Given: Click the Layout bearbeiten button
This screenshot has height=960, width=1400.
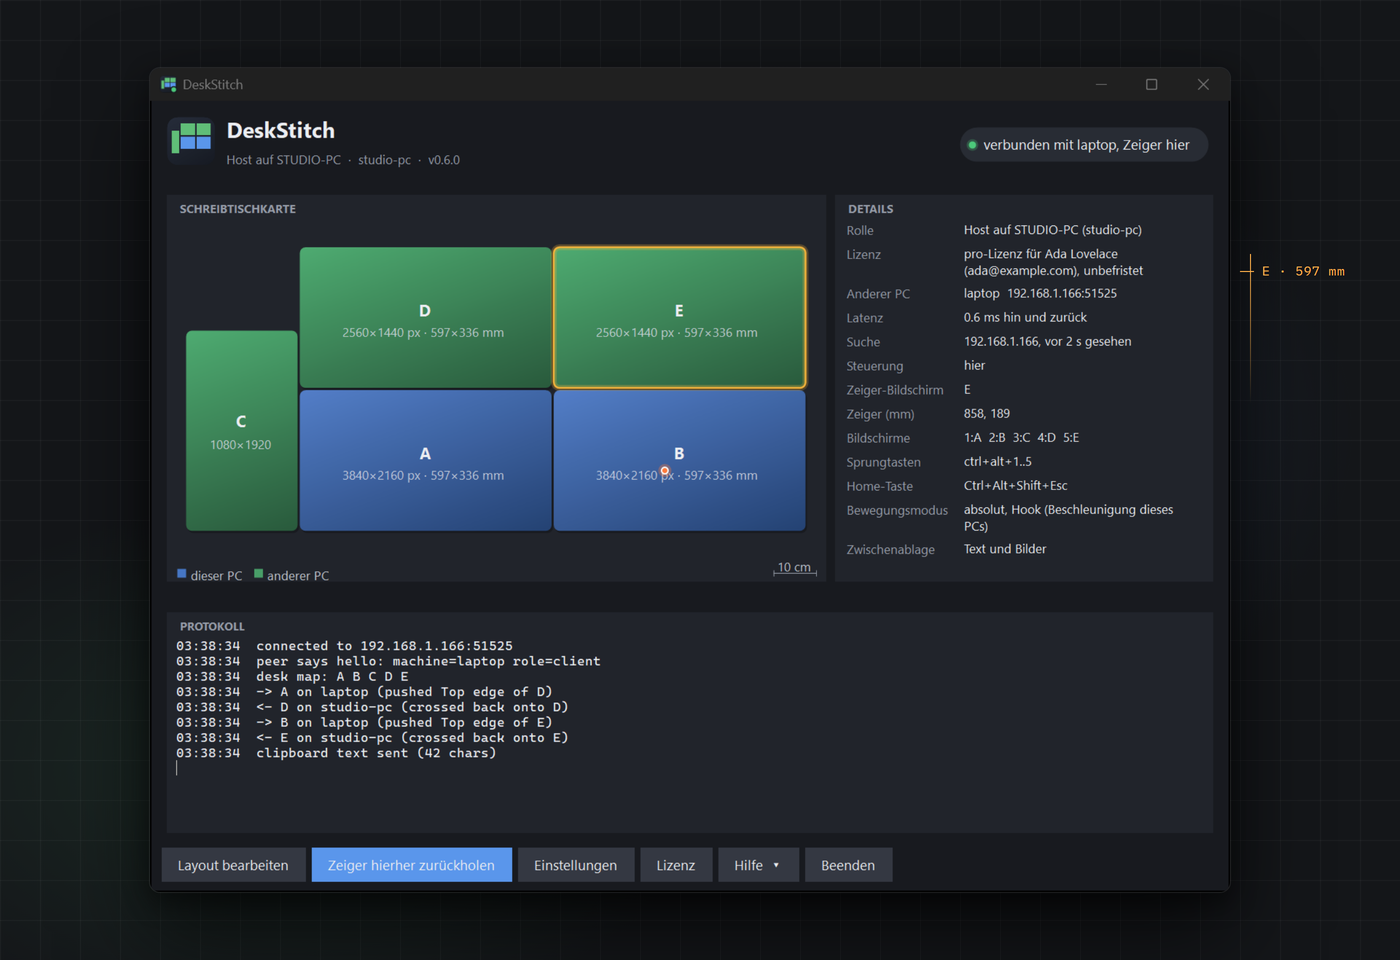Looking at the screenshot, I should point(233,865).
